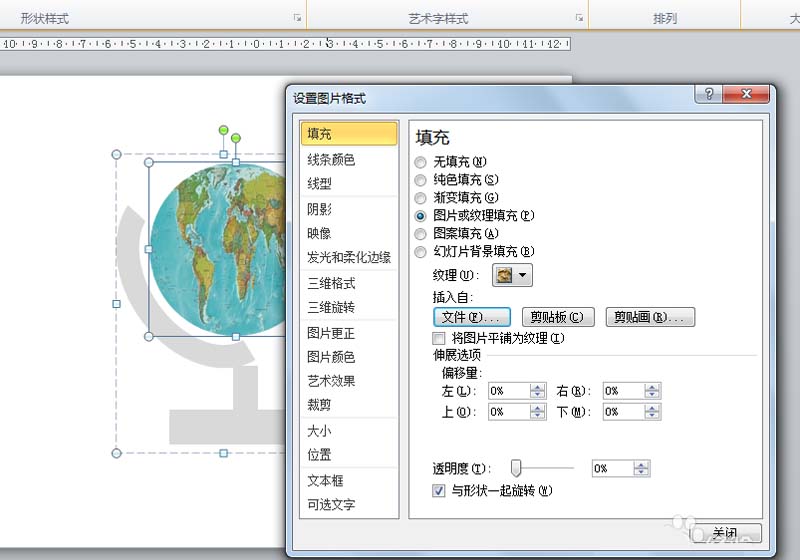Click the 透明度 spinner arrows
The height and width of the screenshot is (560, 800).
click(641, 468)
